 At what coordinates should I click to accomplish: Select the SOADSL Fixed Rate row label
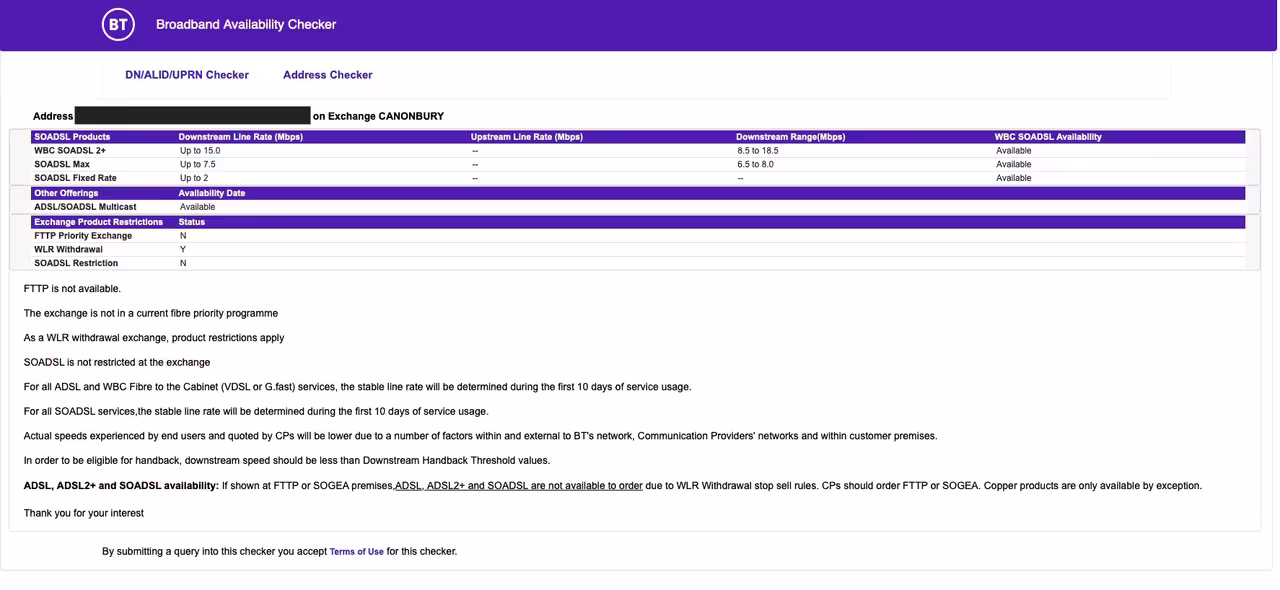(75, 178)
